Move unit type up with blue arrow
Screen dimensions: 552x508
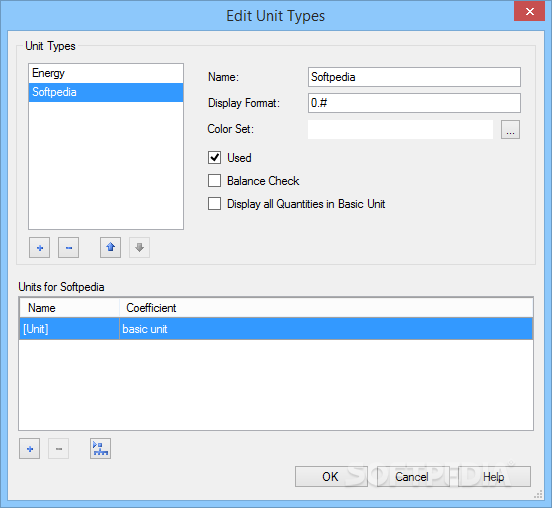pyautogui.click(x=111, y=247)
